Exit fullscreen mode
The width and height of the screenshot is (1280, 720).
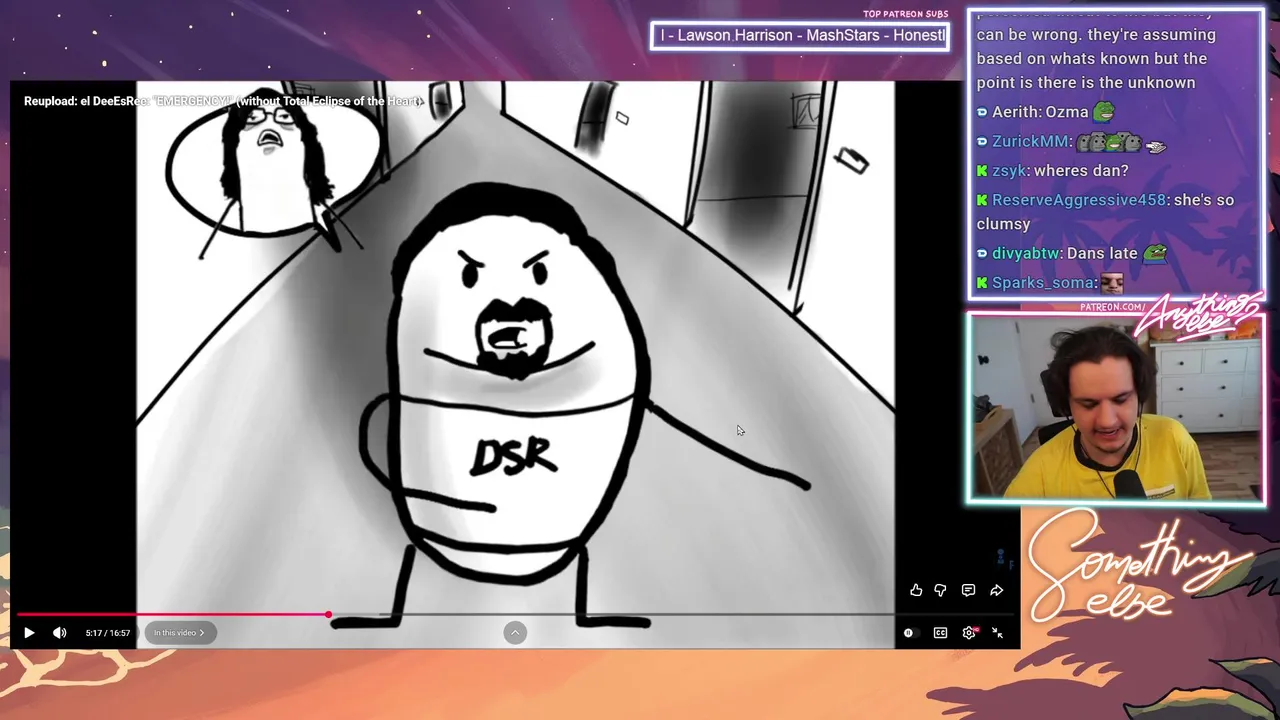click(x=997, y=633)
